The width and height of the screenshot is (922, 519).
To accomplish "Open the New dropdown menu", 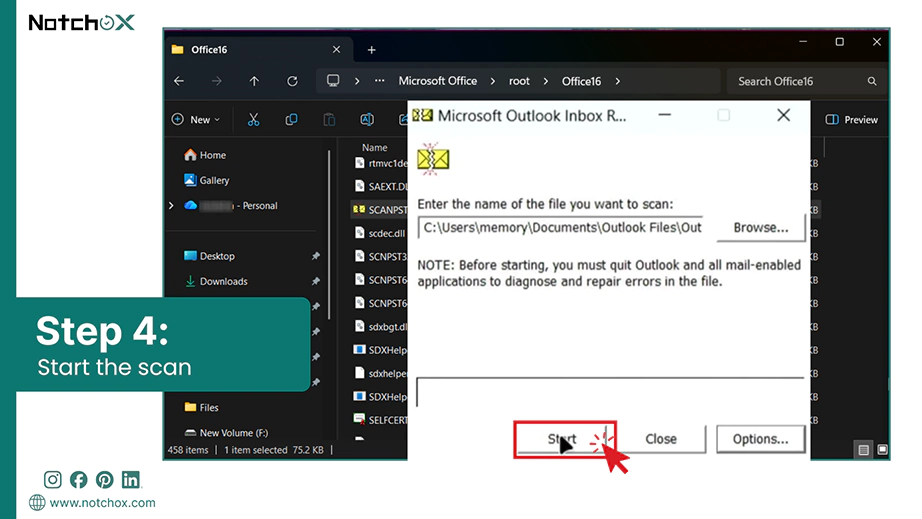I will click(x=196, y=119).
